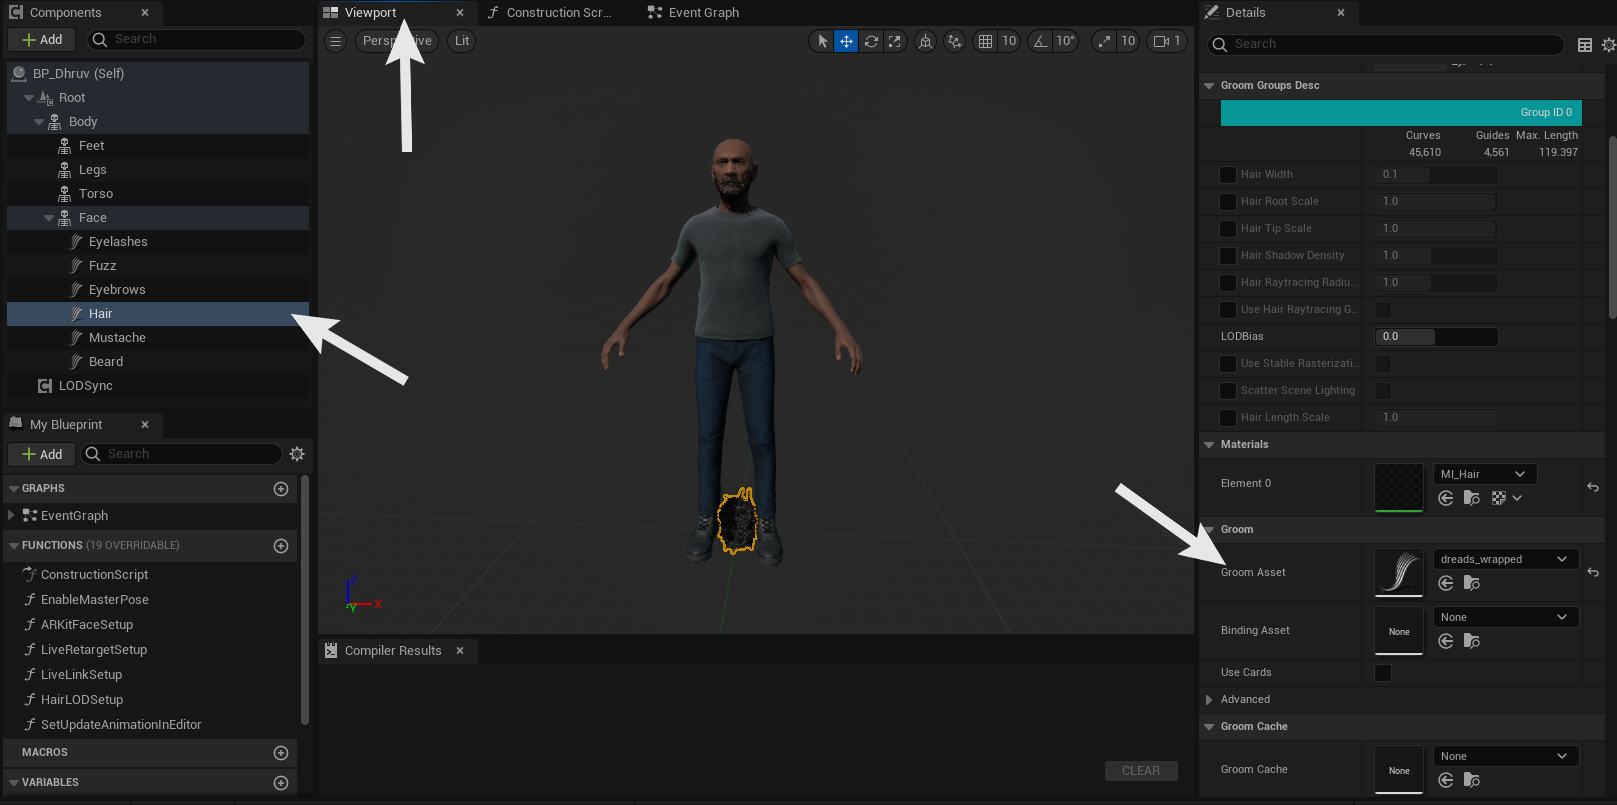Open MI_Hair material dropdown
Viewport: 1617px width, 805px height.
(x=1485, y=474)
